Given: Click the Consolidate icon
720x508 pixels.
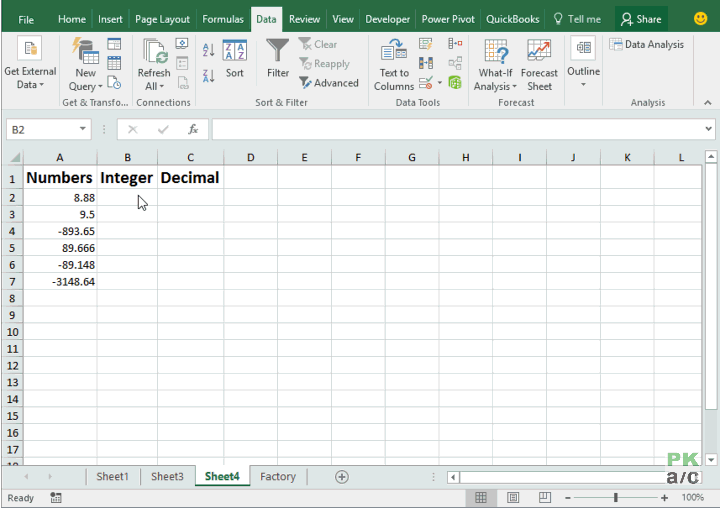Looking at the screenshot, I should pyautogui.click(x=455, y=44).
